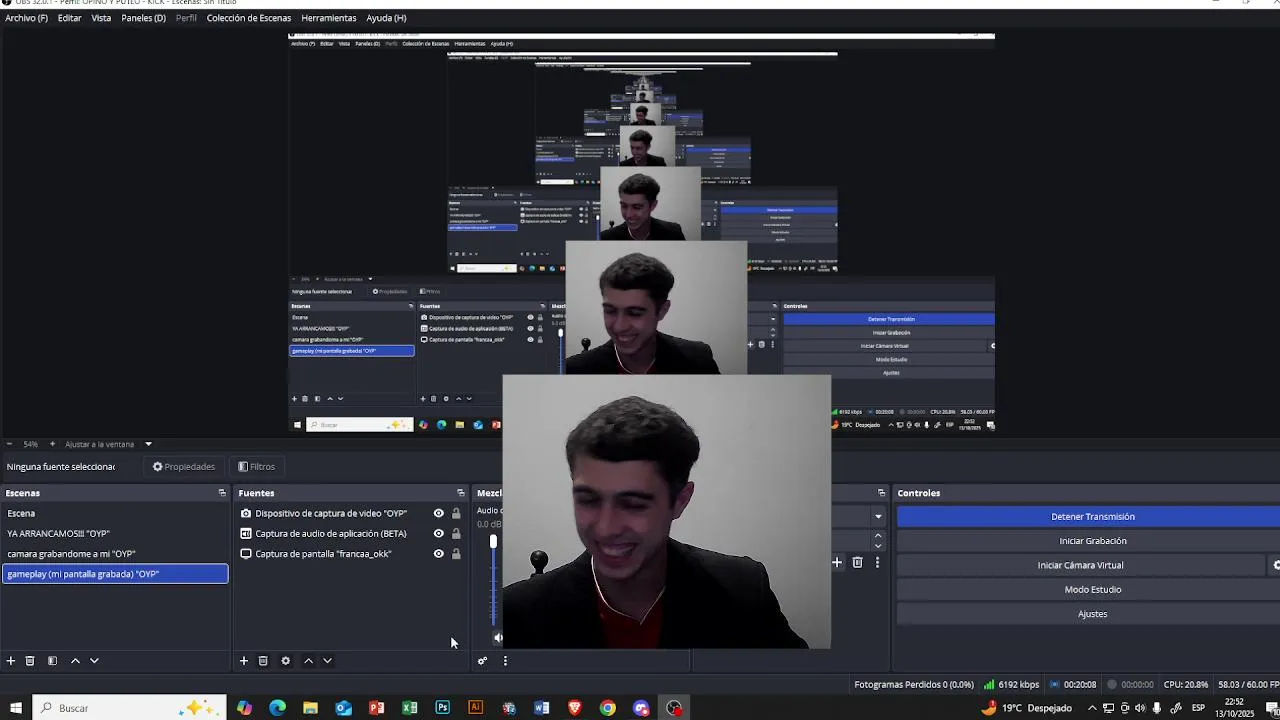Open the Vista menu

pos(101,18)
